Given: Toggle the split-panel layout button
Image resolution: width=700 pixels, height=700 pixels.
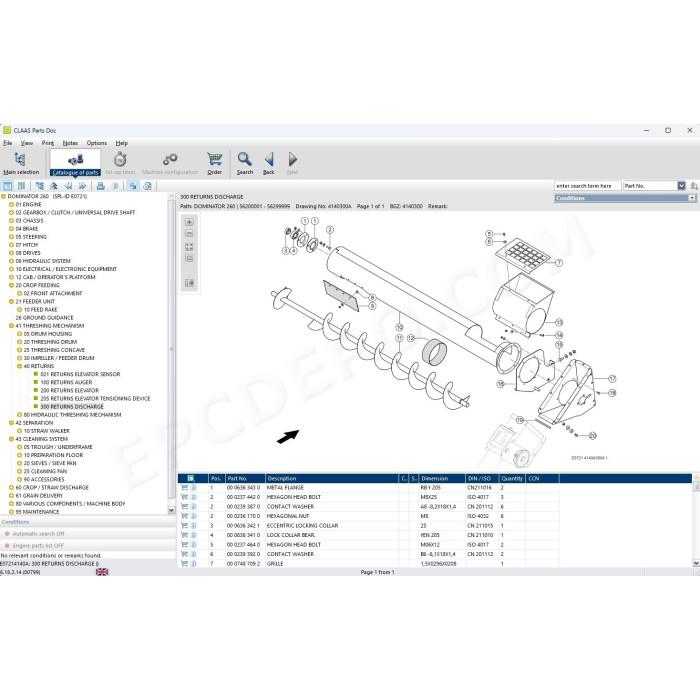Looking at the screenshot, I should point(8,186).
